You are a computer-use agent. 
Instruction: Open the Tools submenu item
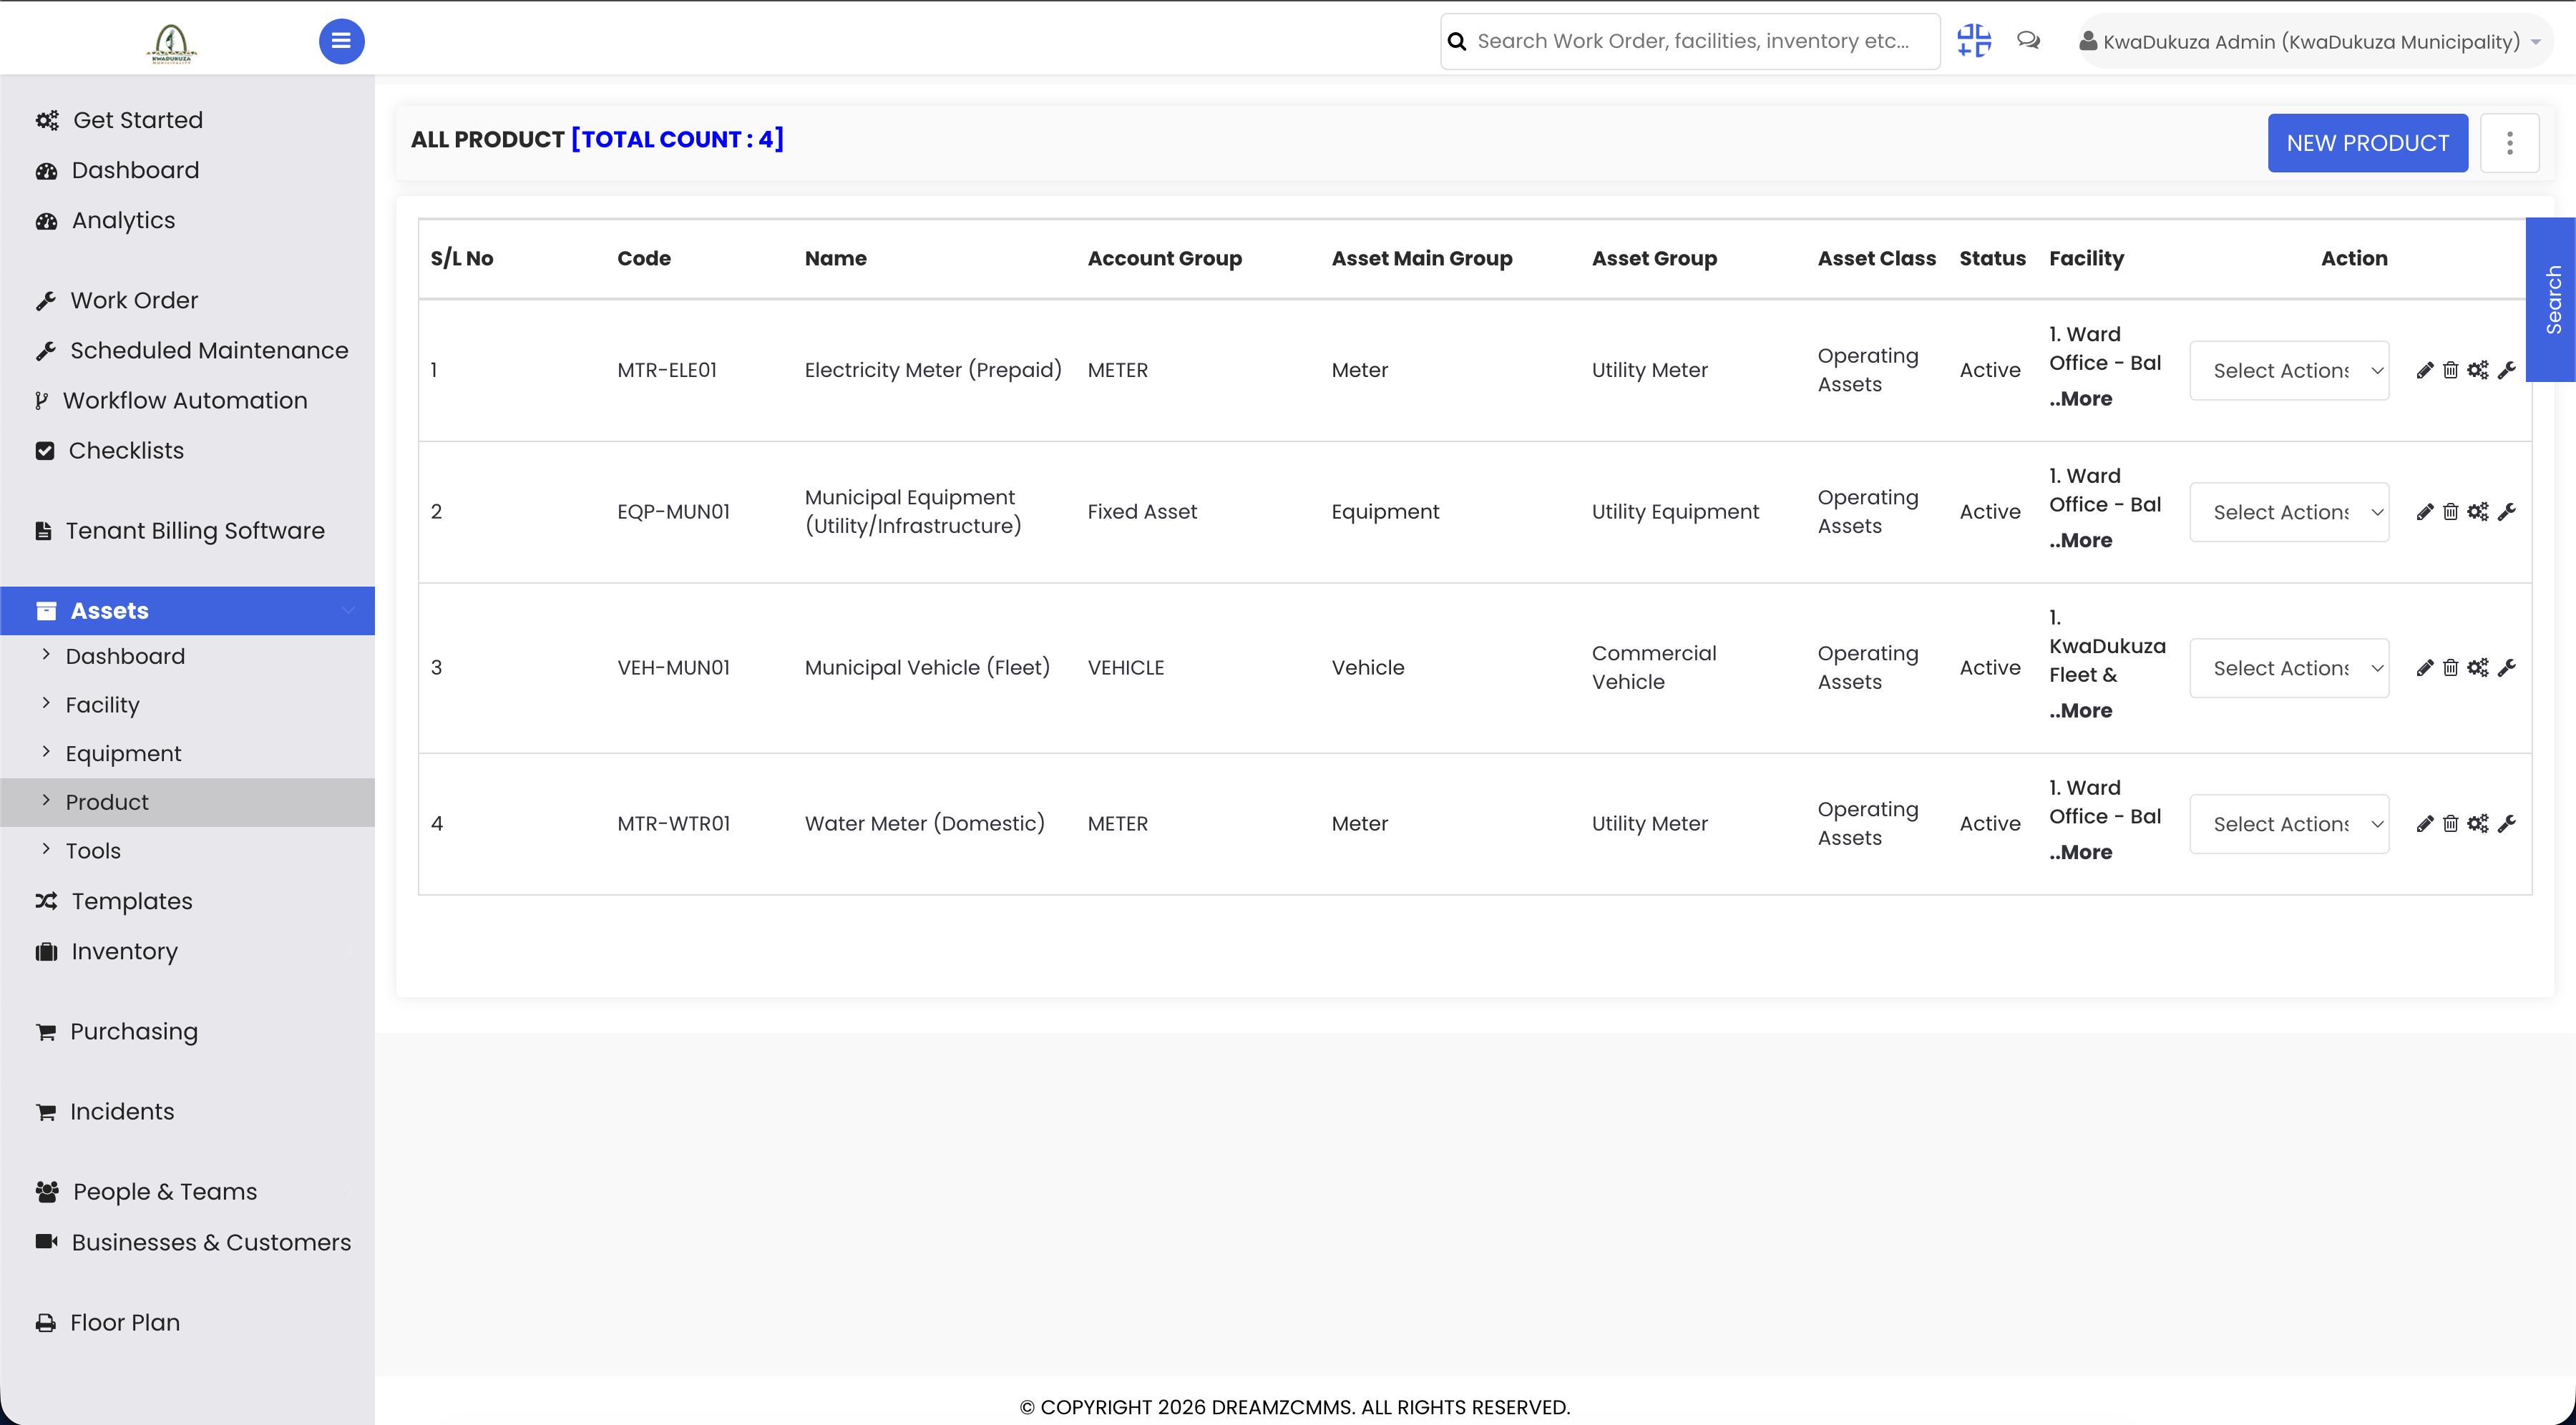(x=93, y=851)
